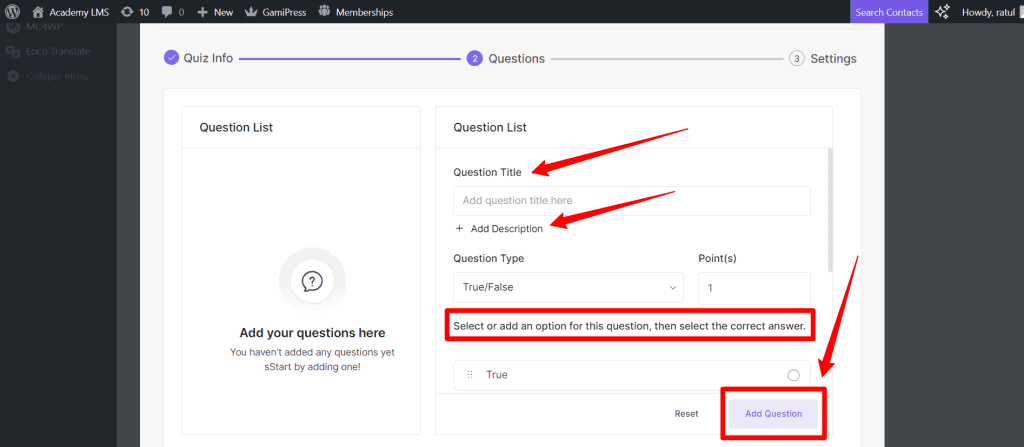The image size is (1024, 447).
Task: Go to the Quiz Info step
Action: 198,58
